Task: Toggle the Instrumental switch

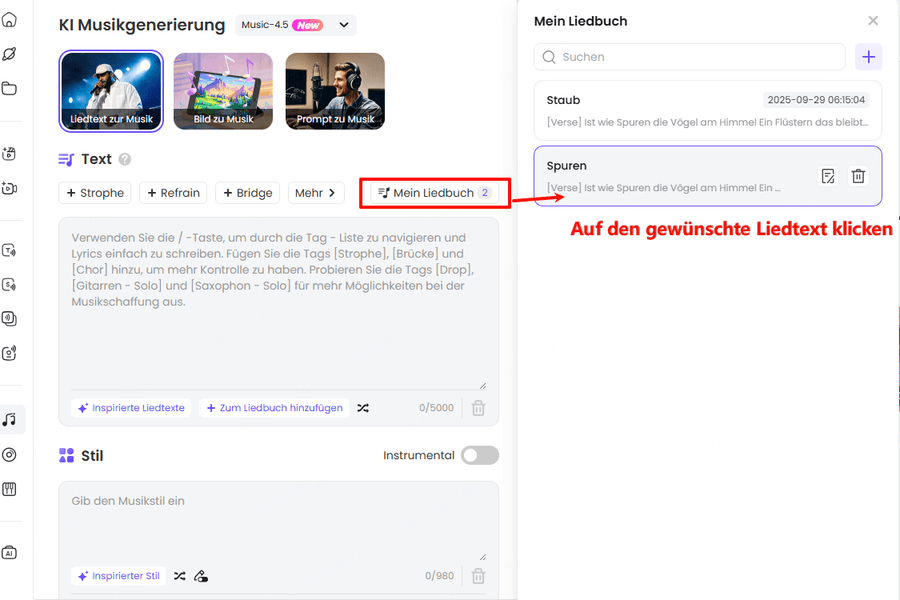Action: point(480,455)
